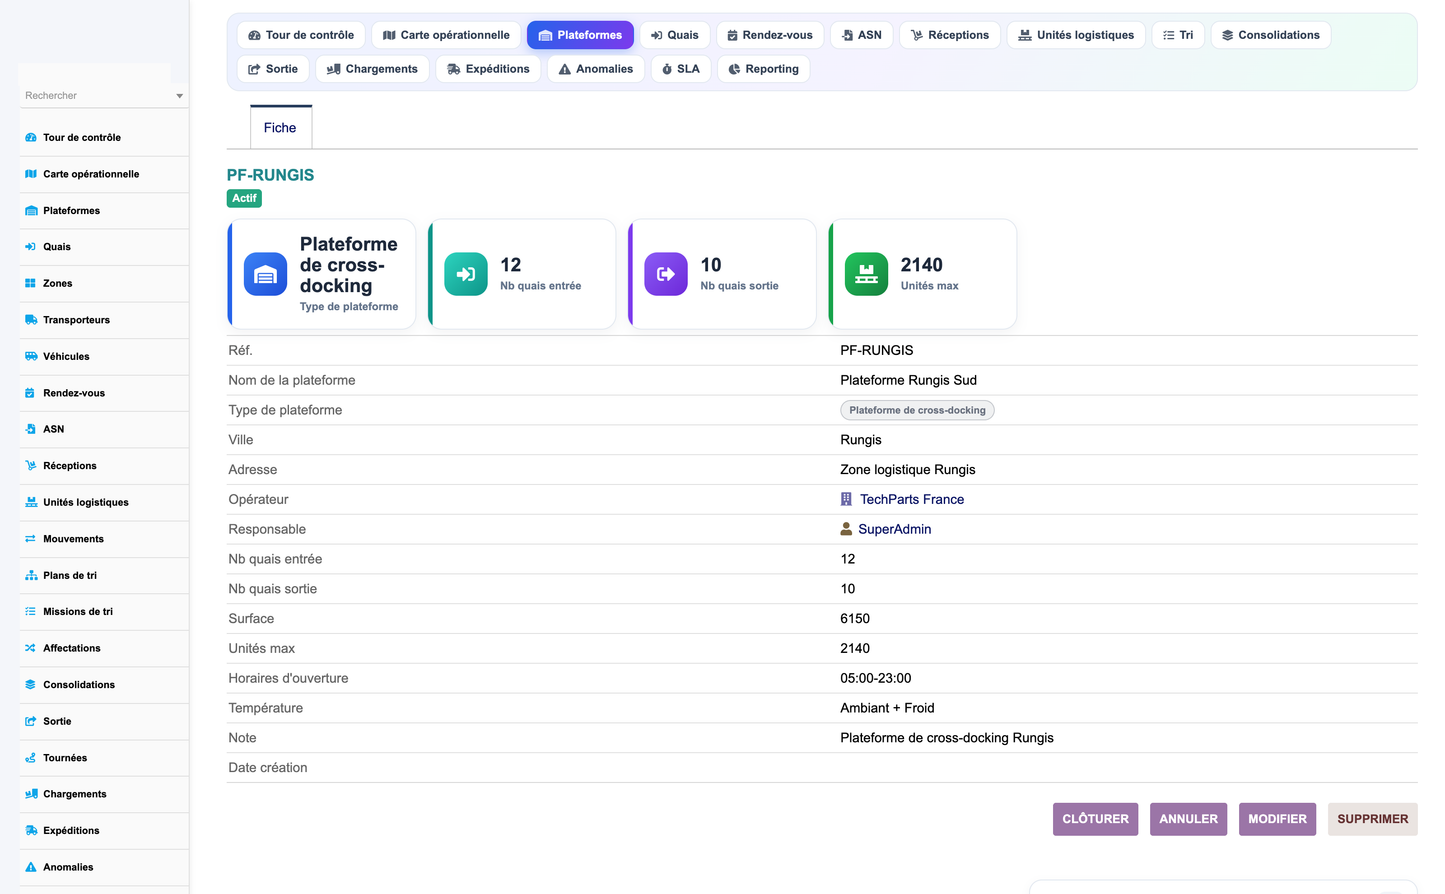Click the Plateforme de cross-docking type badge
This screenshot has width=1445, height=894.
coord(917,410)
